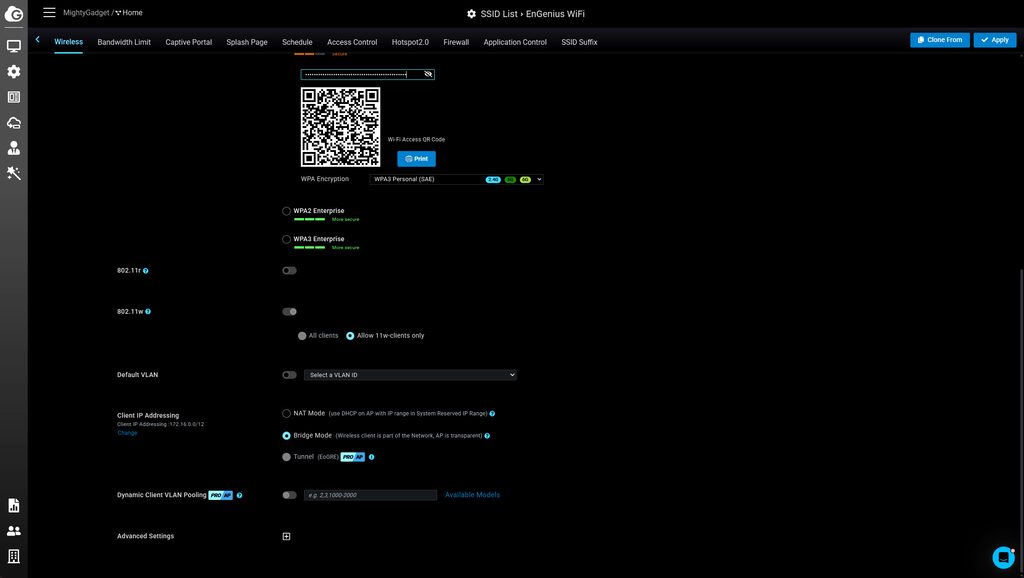
Task: Choose the Allow 11w-clients only option
Action: 350,336
